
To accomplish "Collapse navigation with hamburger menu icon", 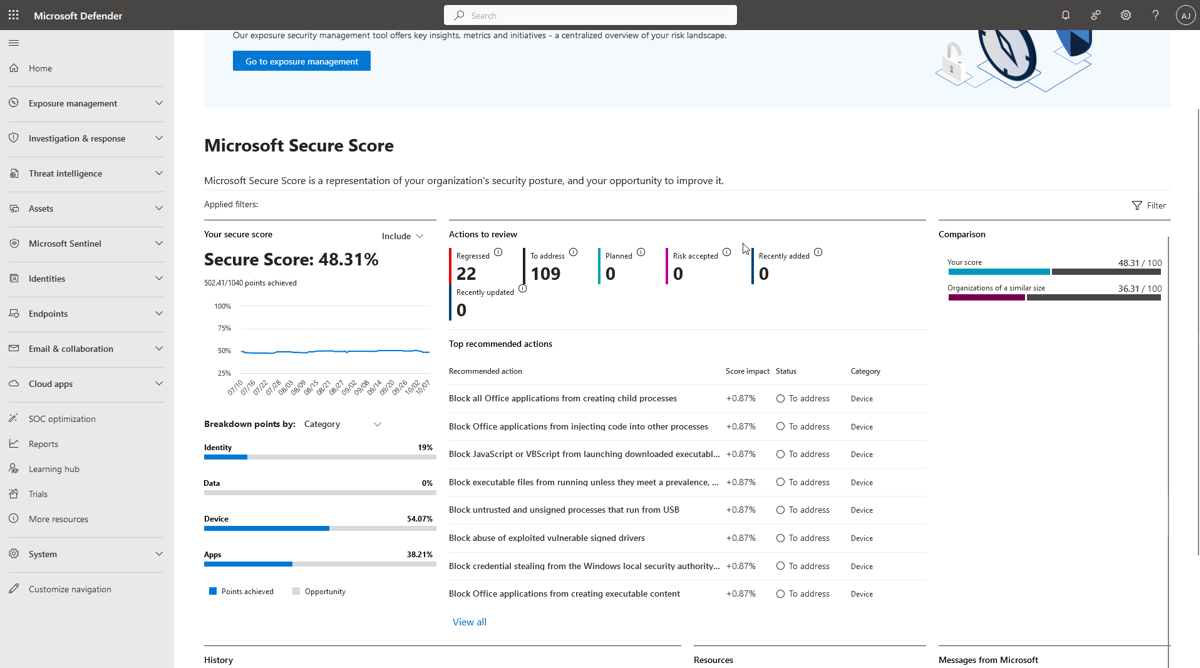I will pos(13,43).
